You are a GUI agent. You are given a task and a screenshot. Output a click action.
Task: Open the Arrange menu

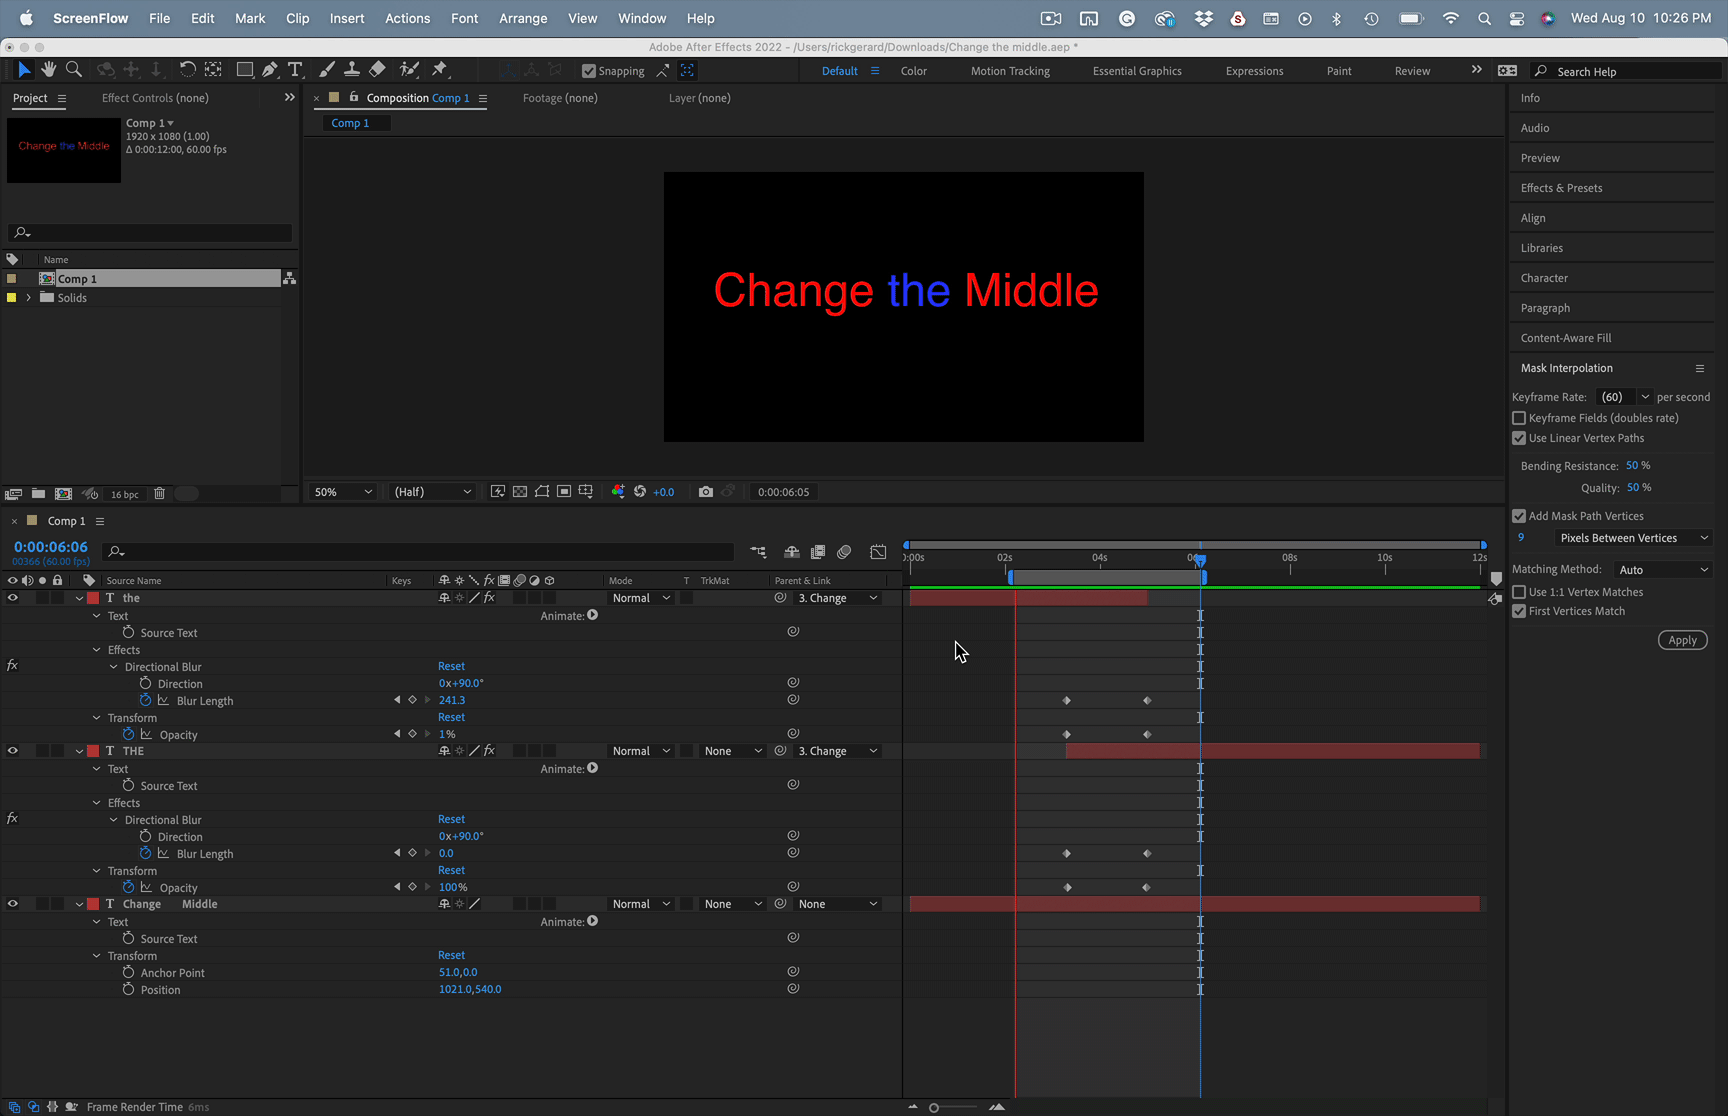(523, 18)
